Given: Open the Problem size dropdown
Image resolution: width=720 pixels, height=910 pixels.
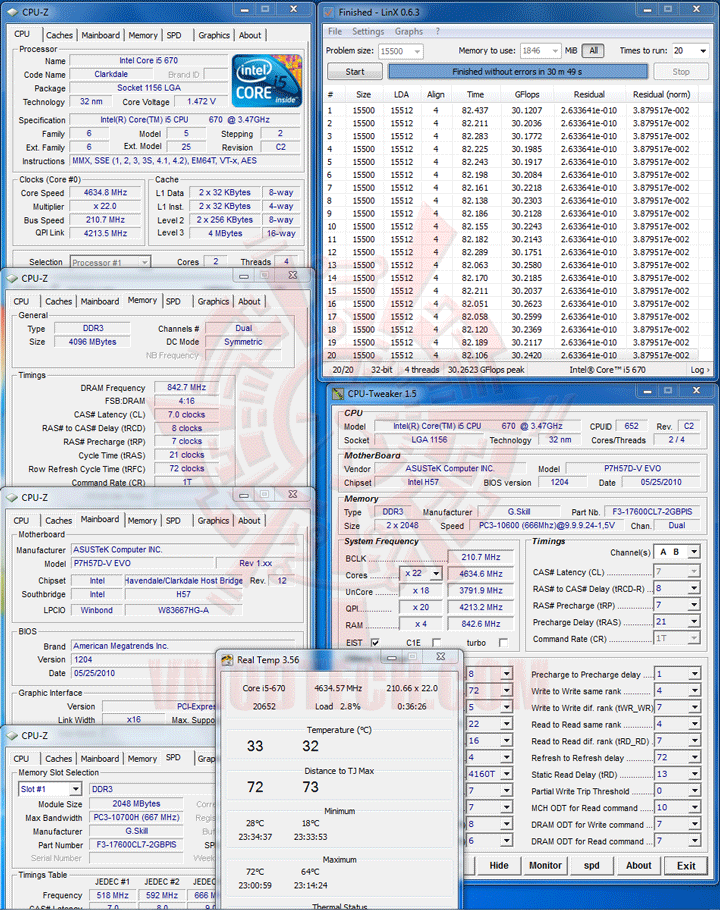Looking at the screenshot, I should (x=417, y=51).
